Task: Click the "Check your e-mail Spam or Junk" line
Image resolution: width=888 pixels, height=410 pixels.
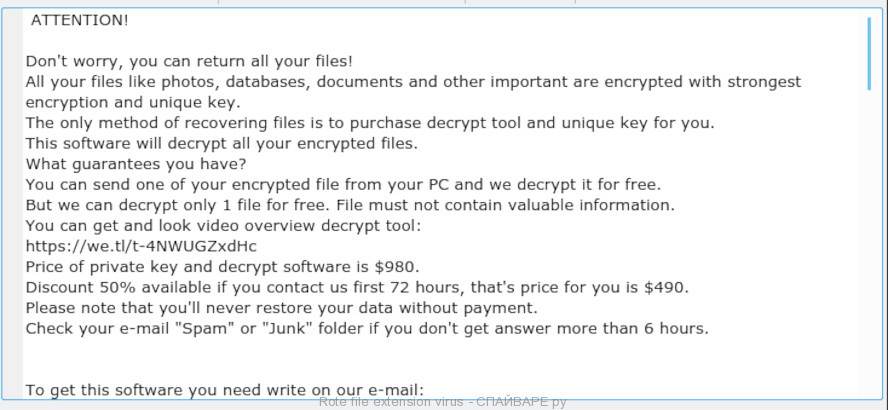Action: 367,328
